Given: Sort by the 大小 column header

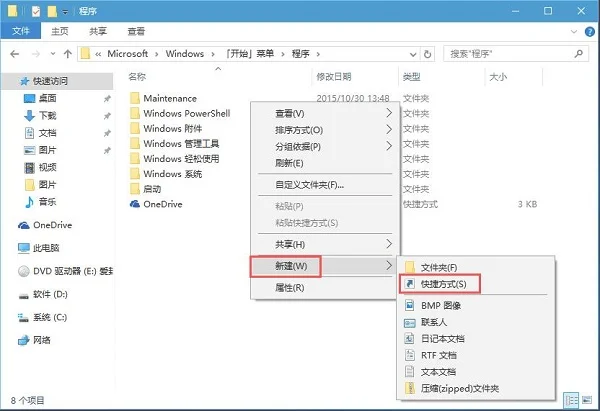Looking at the screenshot, I should 498,77.
